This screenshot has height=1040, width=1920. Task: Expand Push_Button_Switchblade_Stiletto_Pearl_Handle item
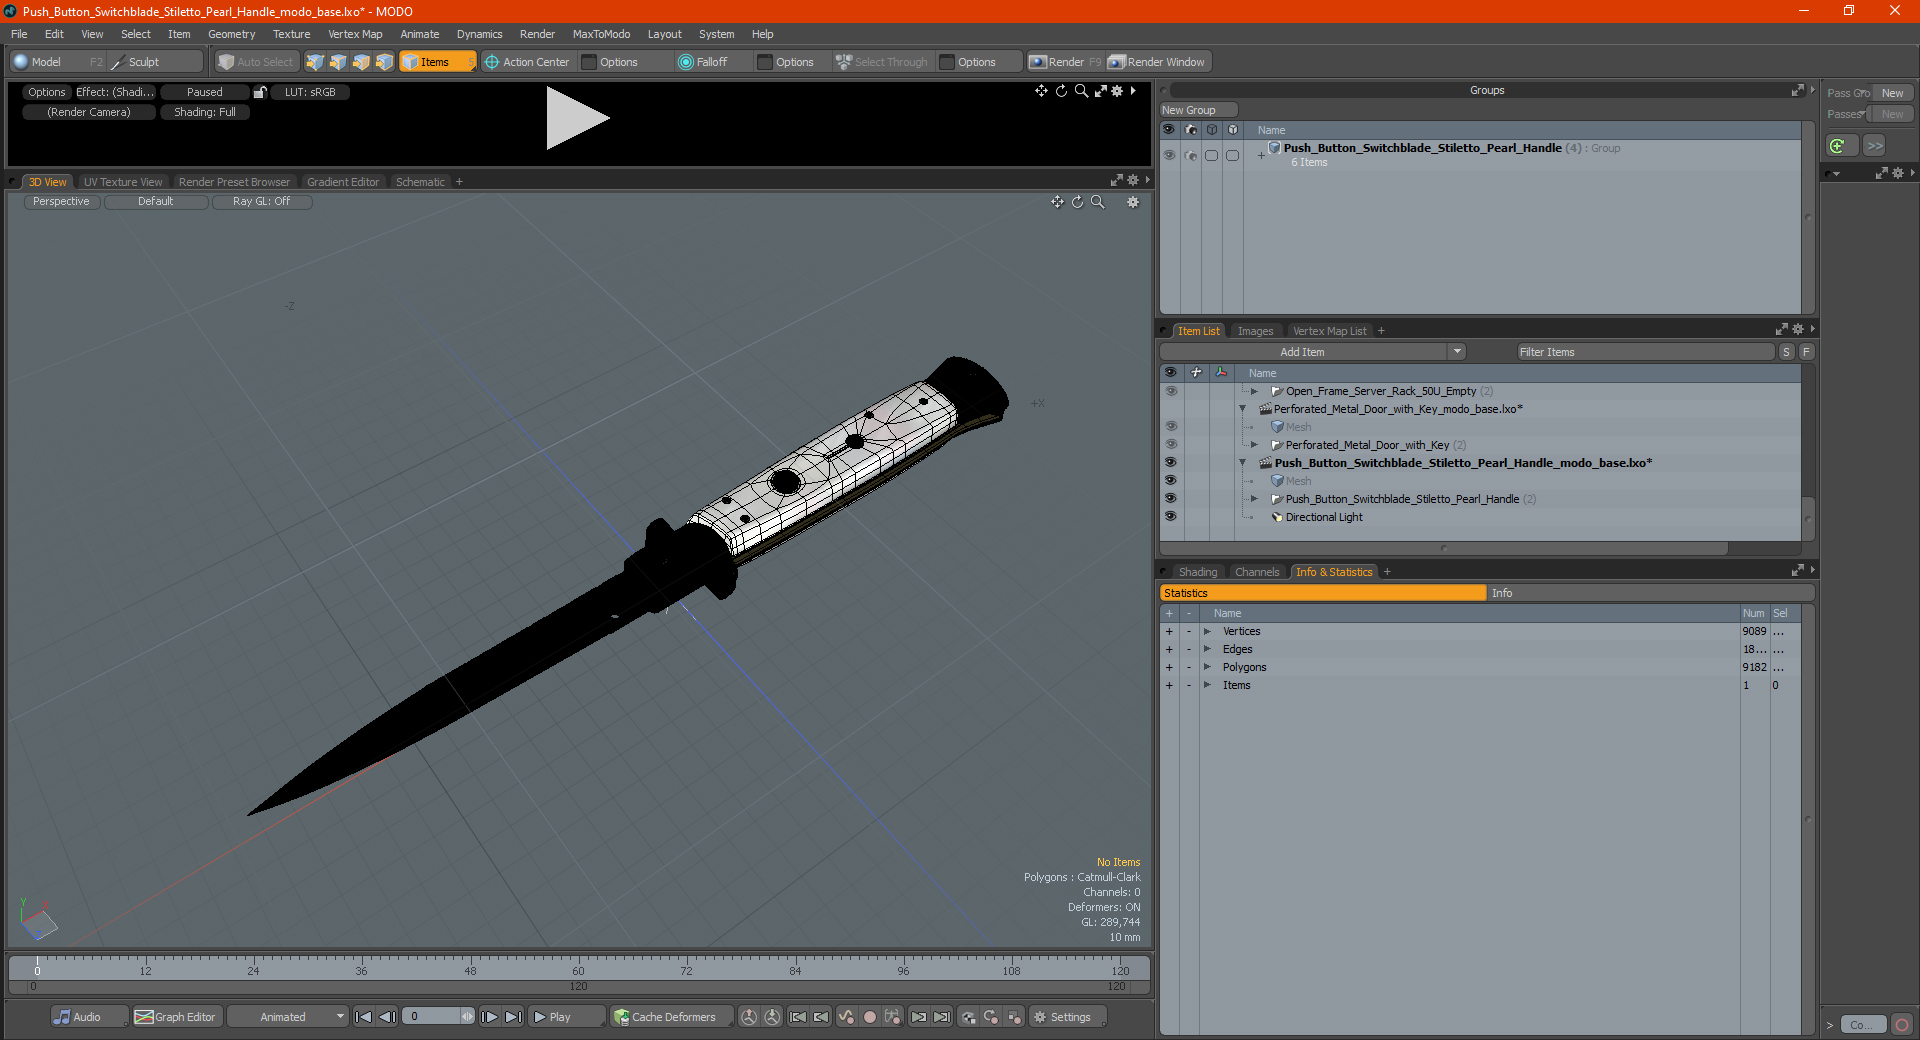point(1254,499)
